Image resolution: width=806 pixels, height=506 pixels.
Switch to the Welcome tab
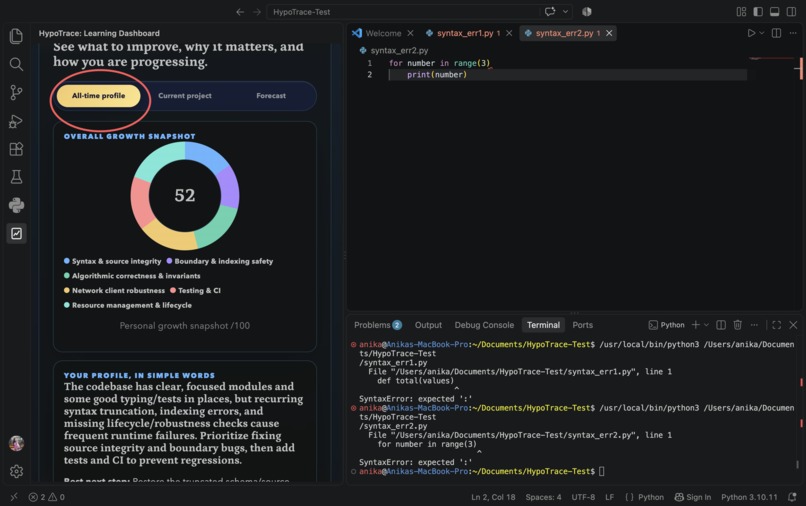click(x=383, y=33)
